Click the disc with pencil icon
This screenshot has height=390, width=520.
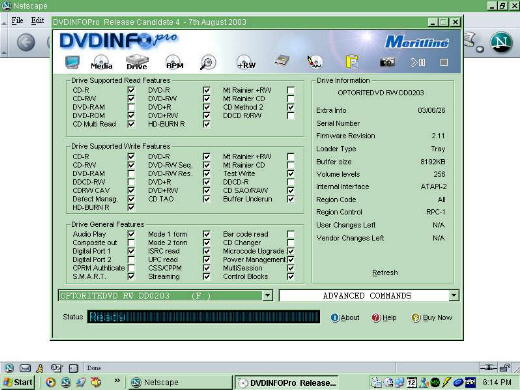tap(314, 62)
